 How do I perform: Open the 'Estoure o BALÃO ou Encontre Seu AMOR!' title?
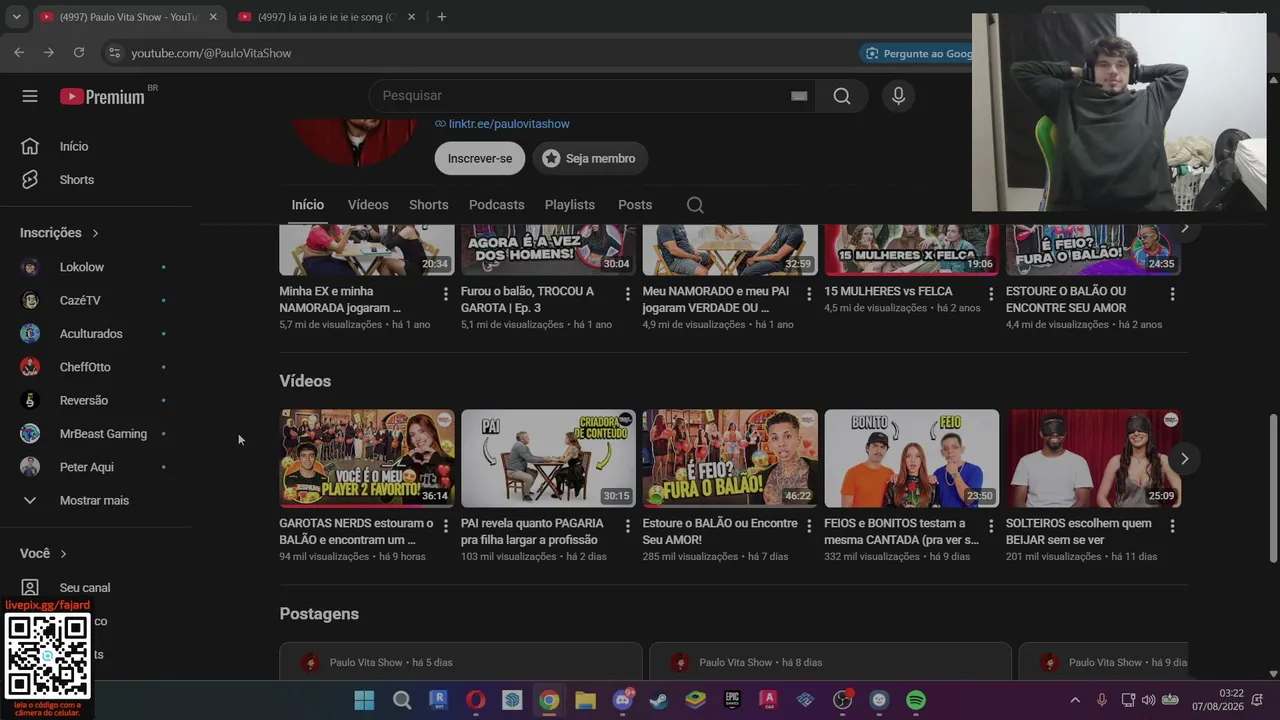(x=720, y=532)
